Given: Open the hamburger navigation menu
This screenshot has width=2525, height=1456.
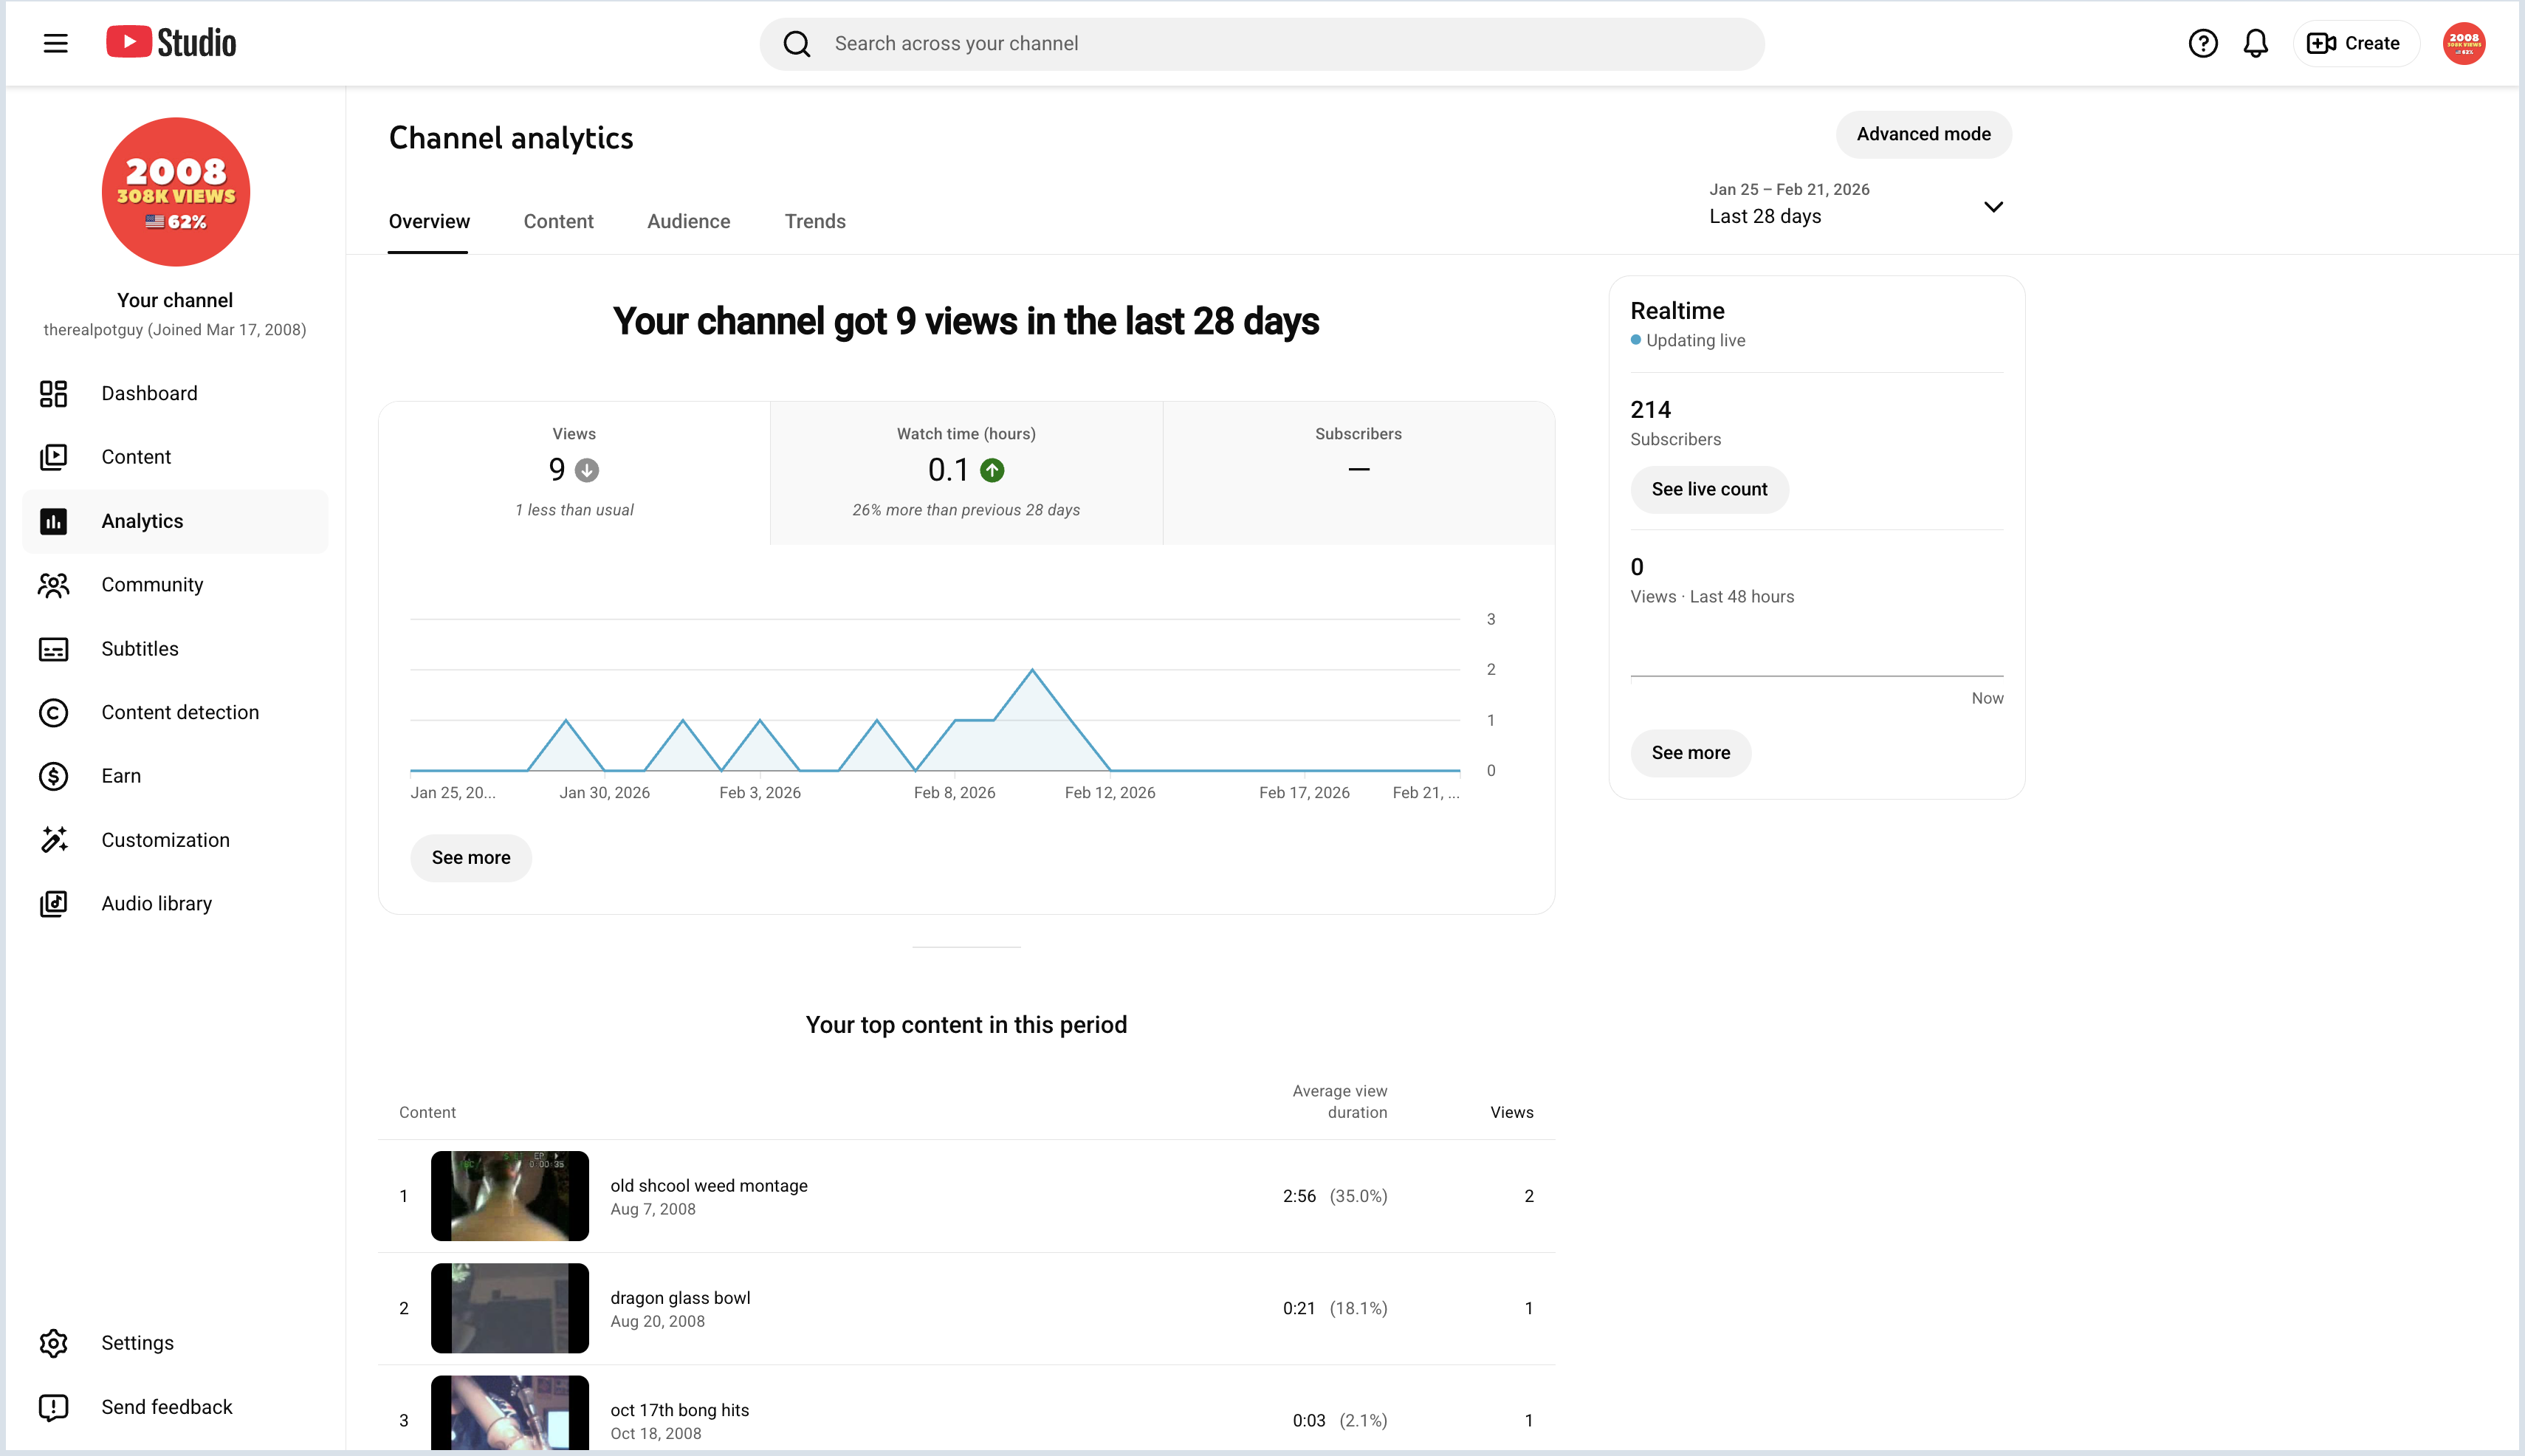Looking at the screenshot, I should [x=55, y=43].
